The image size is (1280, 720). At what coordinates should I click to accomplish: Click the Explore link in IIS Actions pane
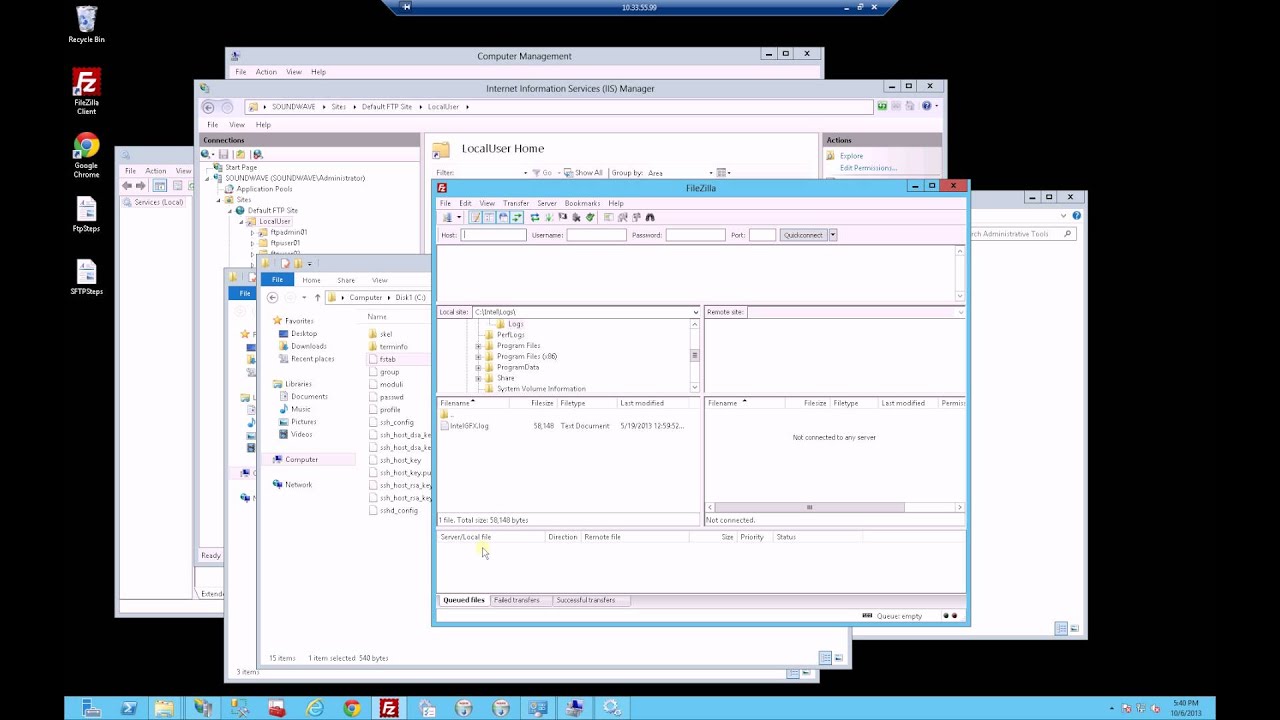851,156
